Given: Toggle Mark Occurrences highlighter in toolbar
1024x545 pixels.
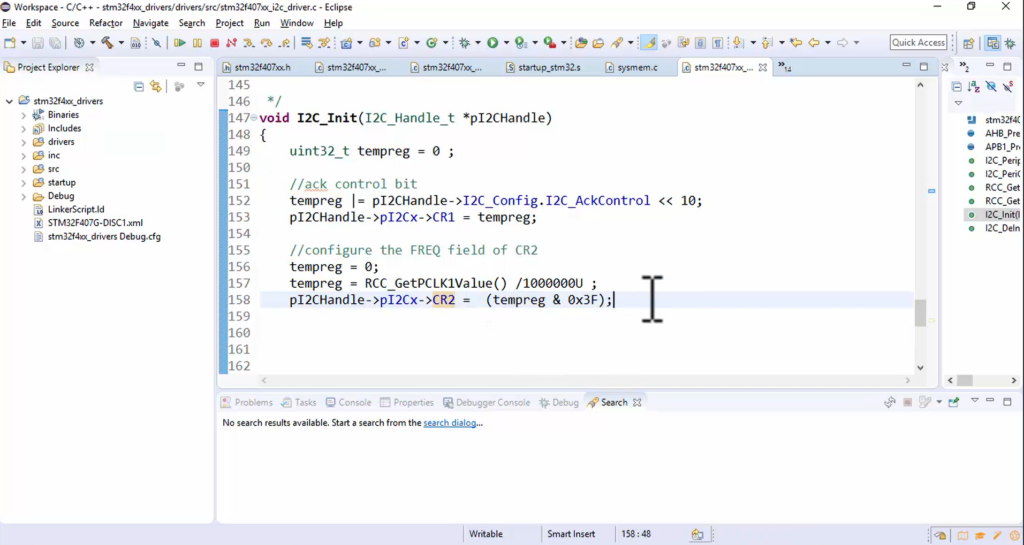Looking at the screenshot, I should click(649, 43).
